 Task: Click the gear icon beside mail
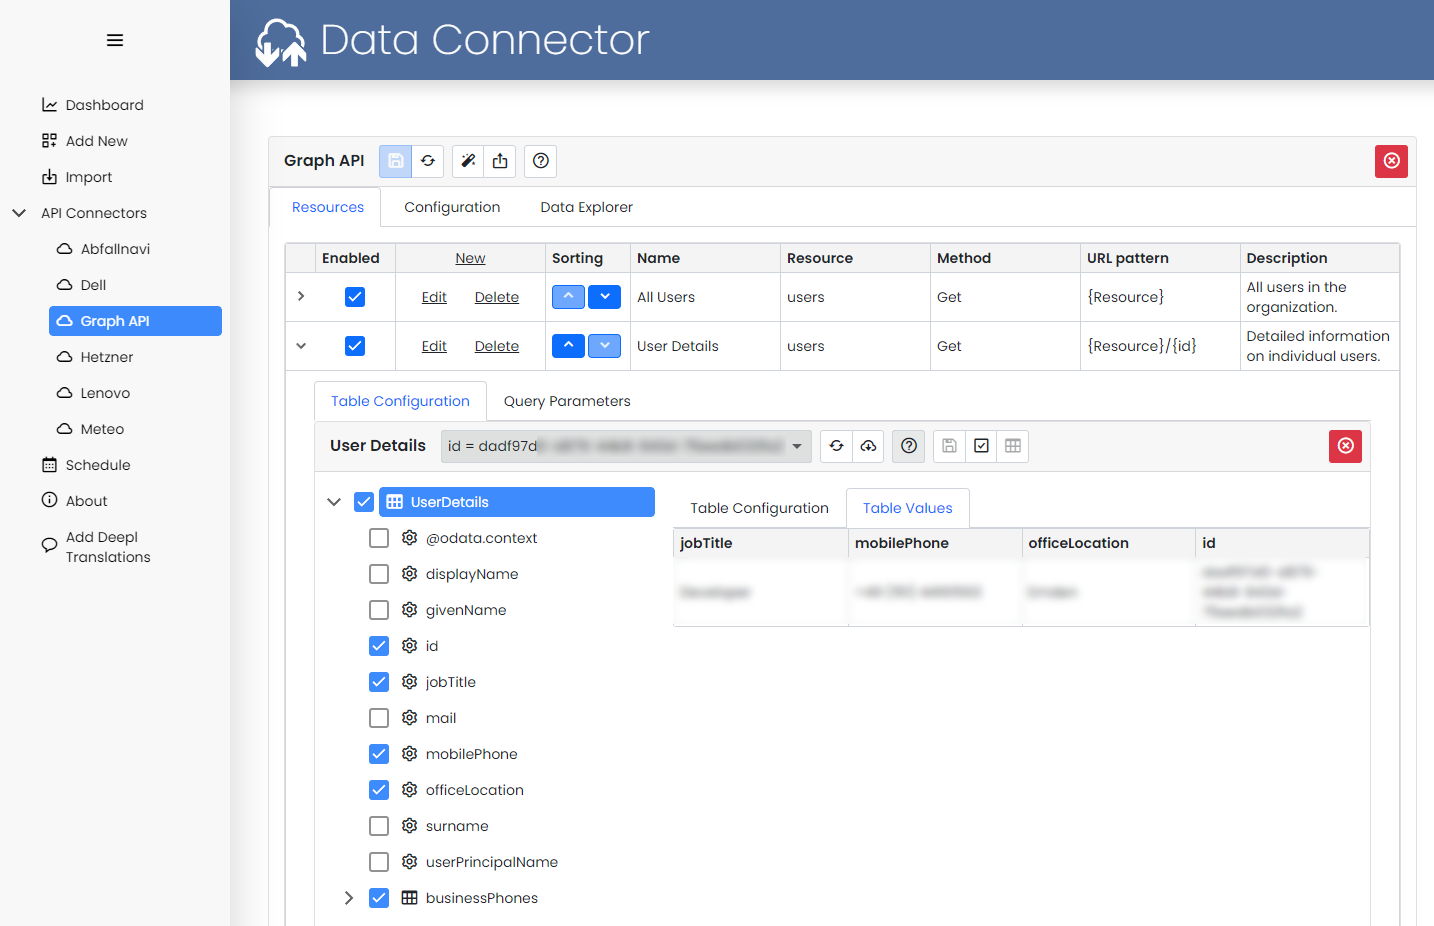409,718
